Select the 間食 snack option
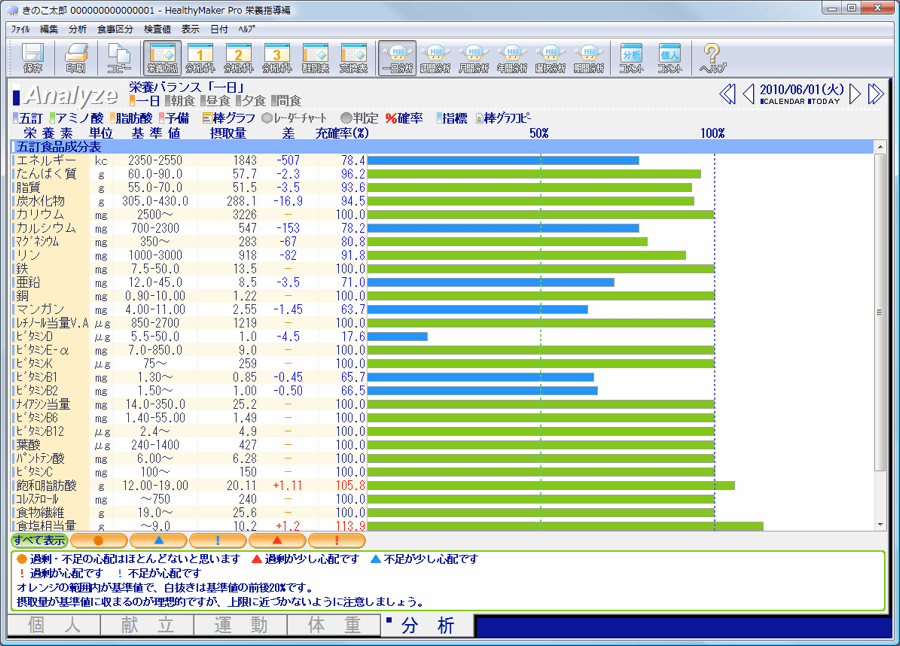This screenshot has height=646, width=900. [286, 101]
